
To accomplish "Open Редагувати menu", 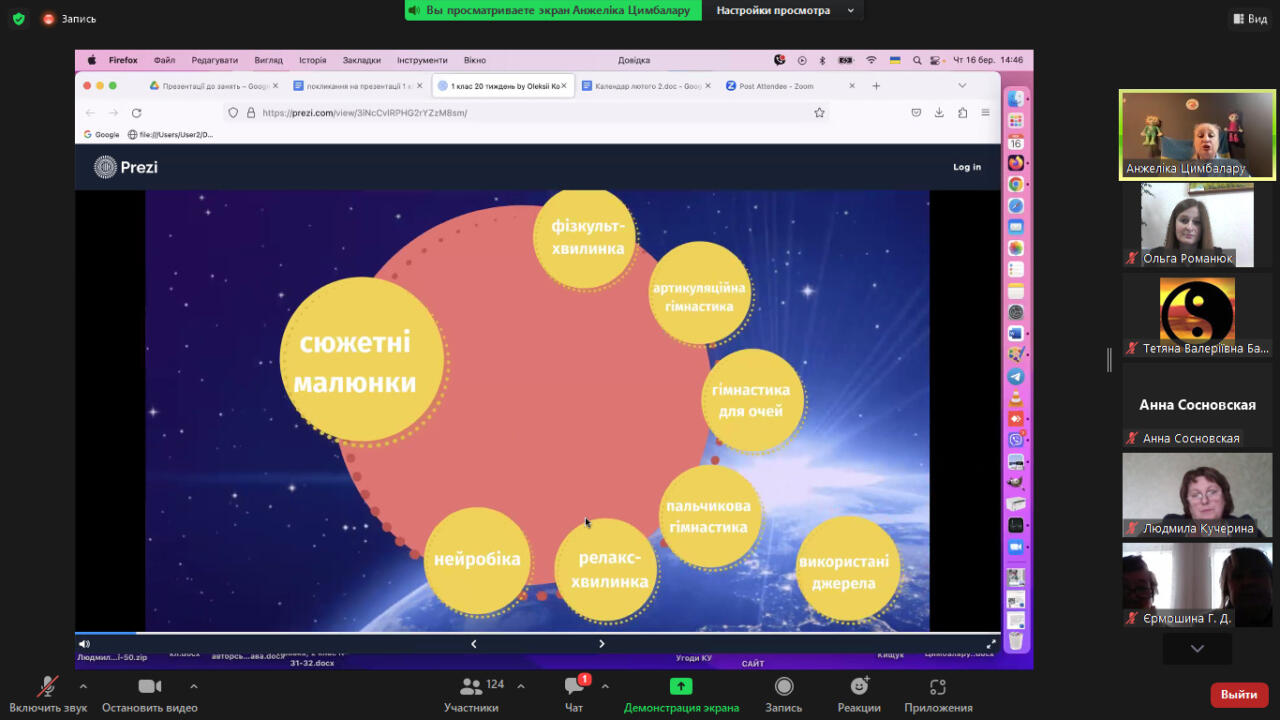I will click(x=215, y=60).
